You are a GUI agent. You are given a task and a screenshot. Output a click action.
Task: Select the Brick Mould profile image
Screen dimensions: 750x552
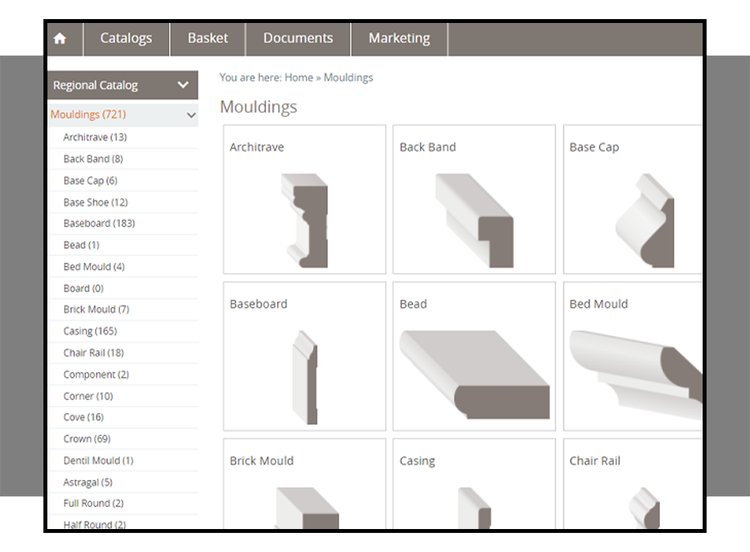304,506
